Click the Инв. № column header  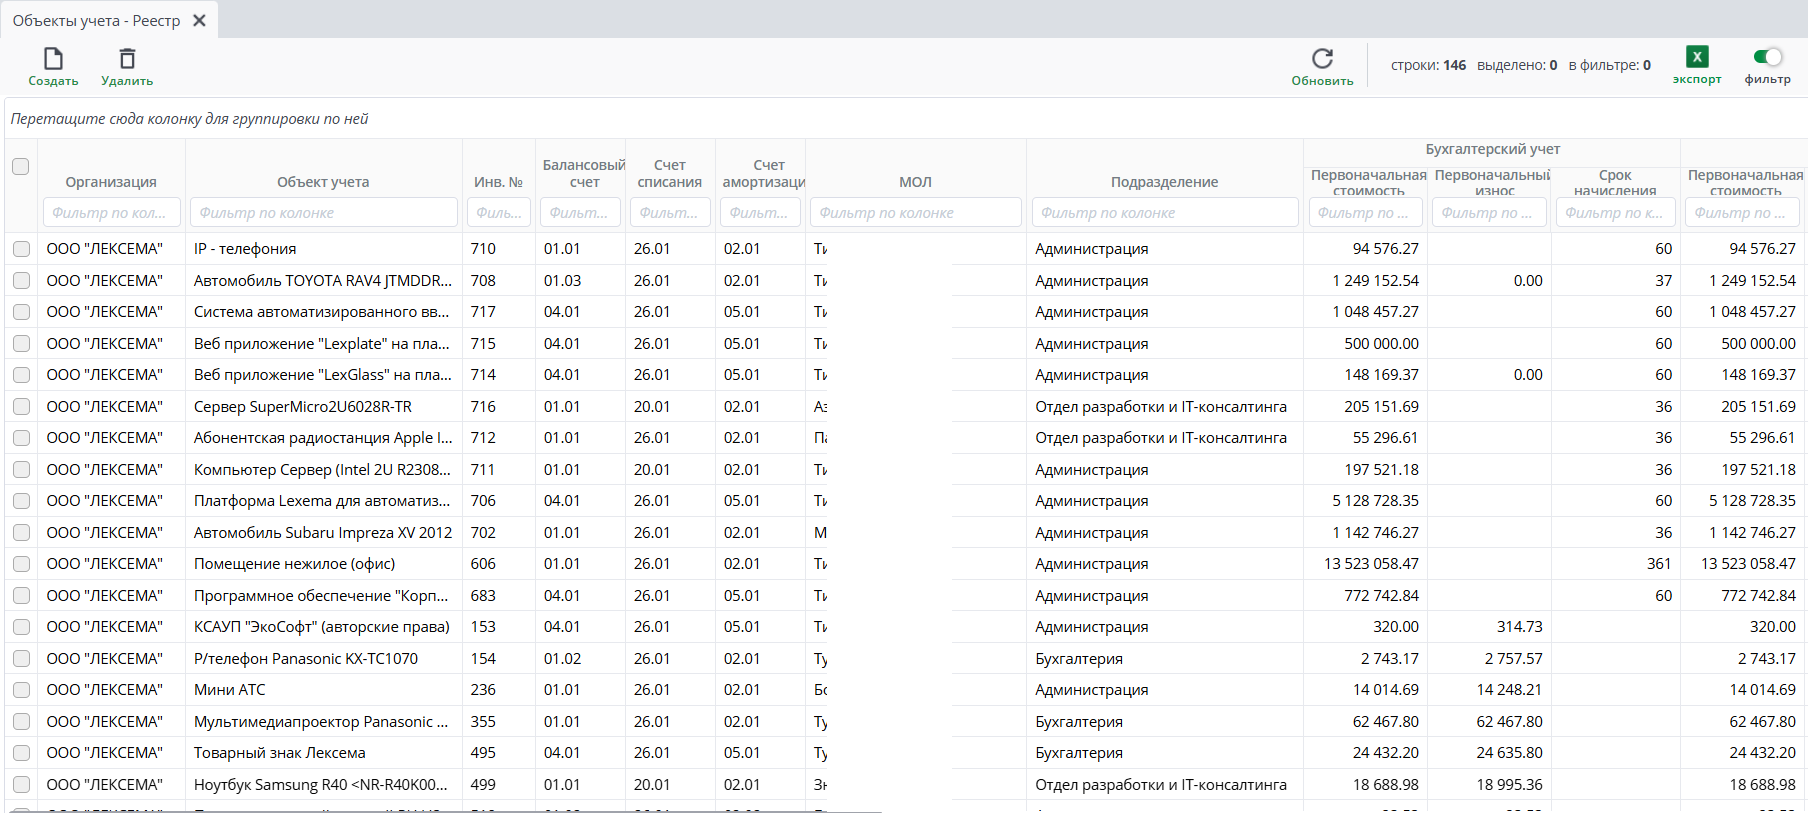pos(498,182)
